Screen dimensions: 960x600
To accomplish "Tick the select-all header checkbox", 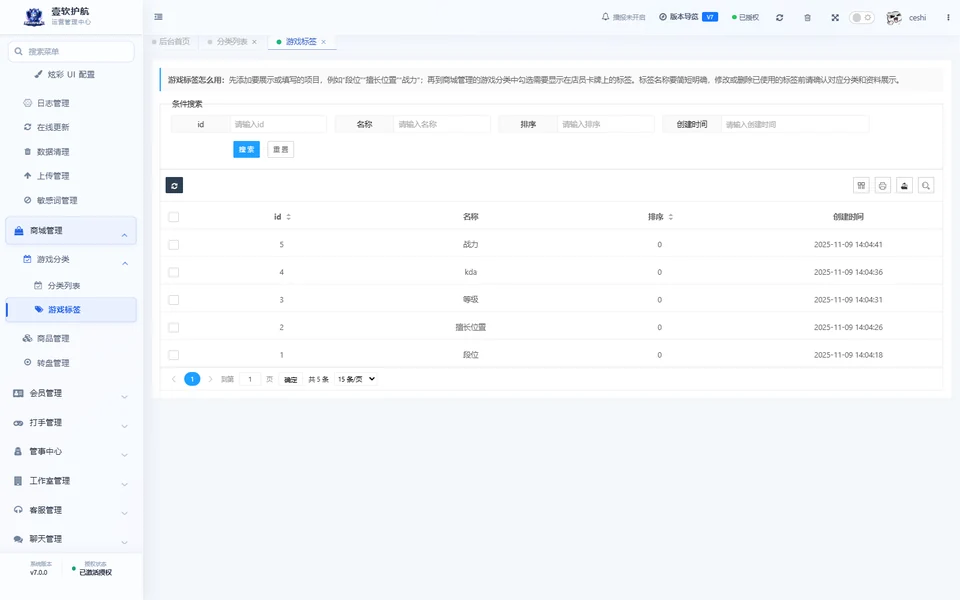I will (x=174, y=217).
